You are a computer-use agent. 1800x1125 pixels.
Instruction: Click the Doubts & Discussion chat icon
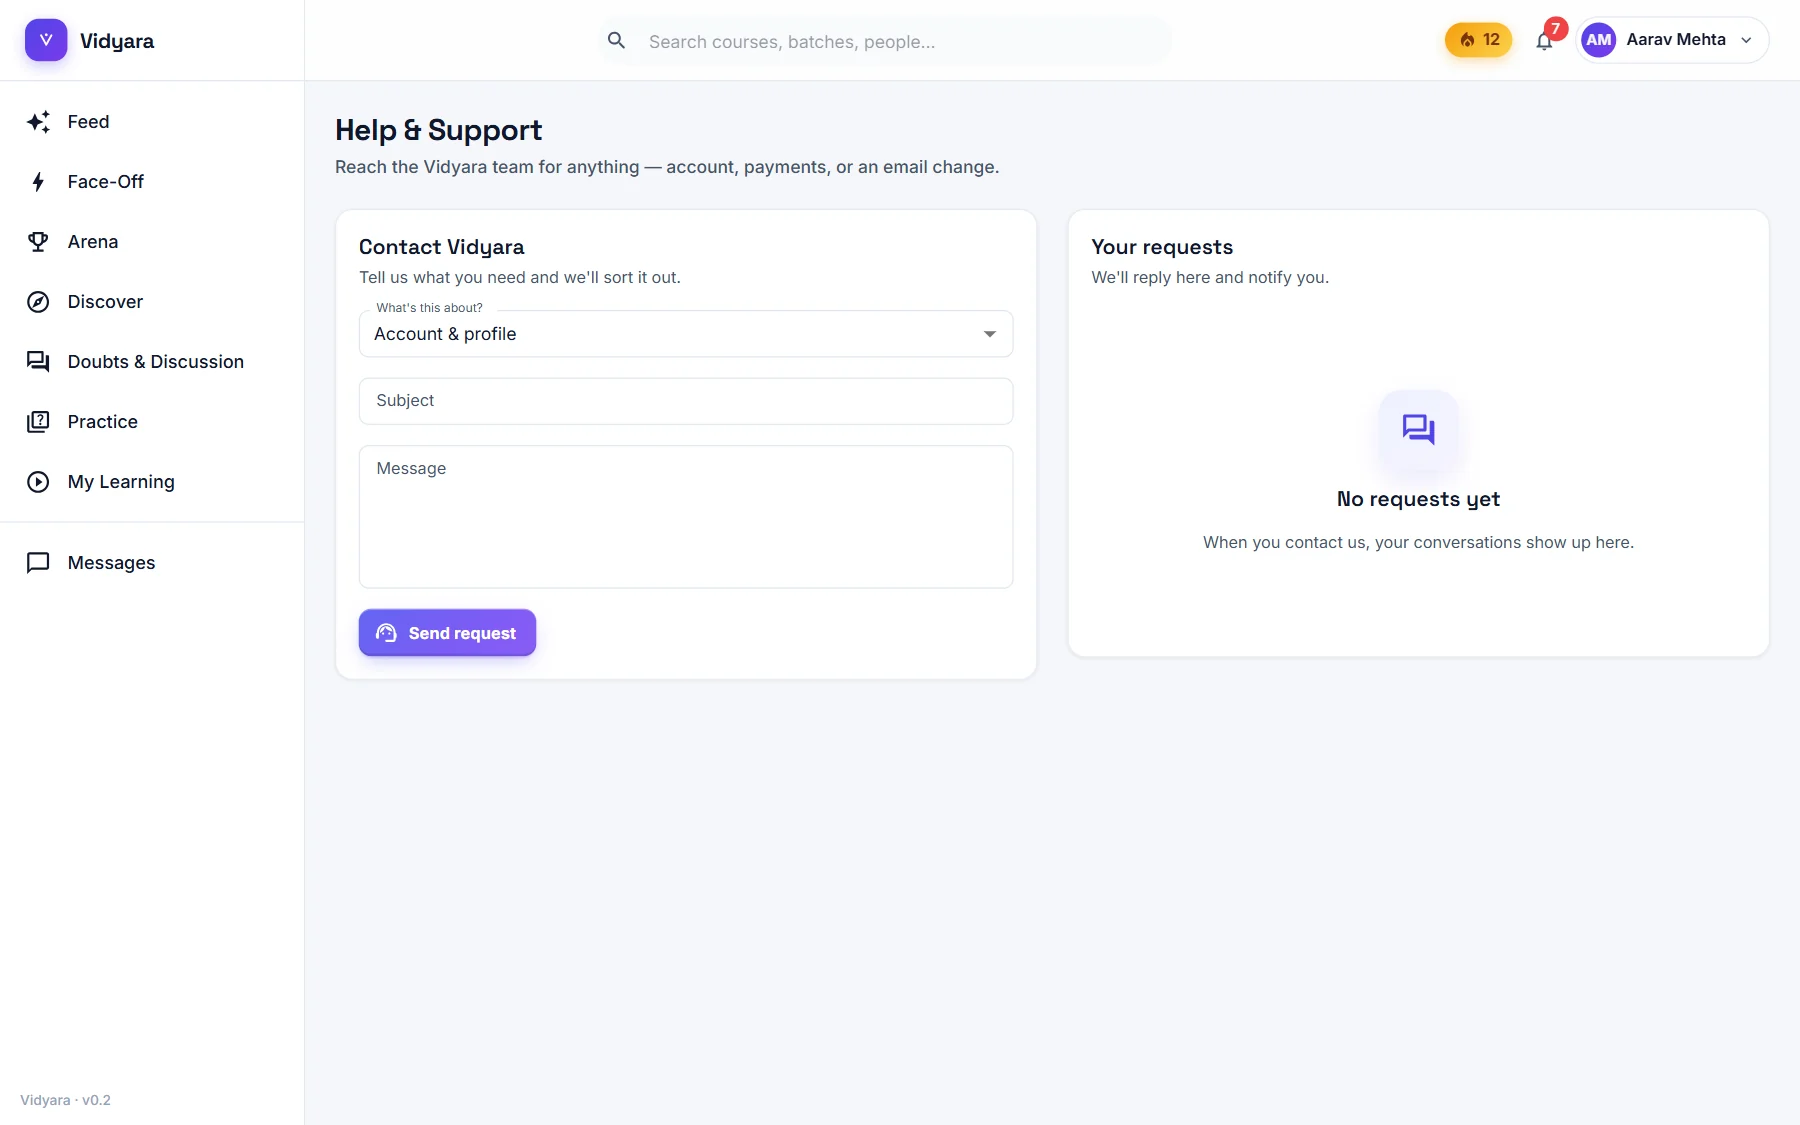tap(38, 362)
